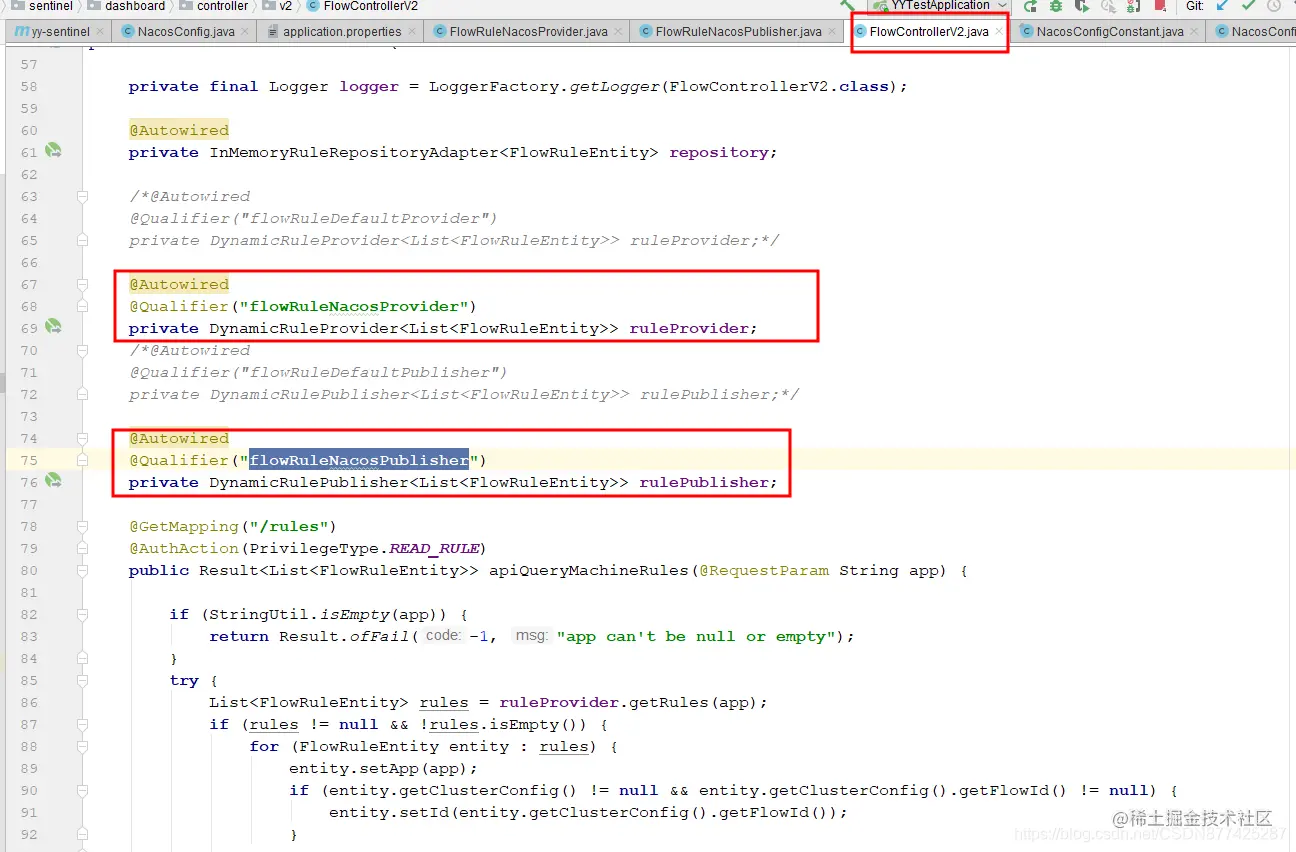Collapse the for loop at line 88
Screen dimensions: 1296x852
pos(83,746)
